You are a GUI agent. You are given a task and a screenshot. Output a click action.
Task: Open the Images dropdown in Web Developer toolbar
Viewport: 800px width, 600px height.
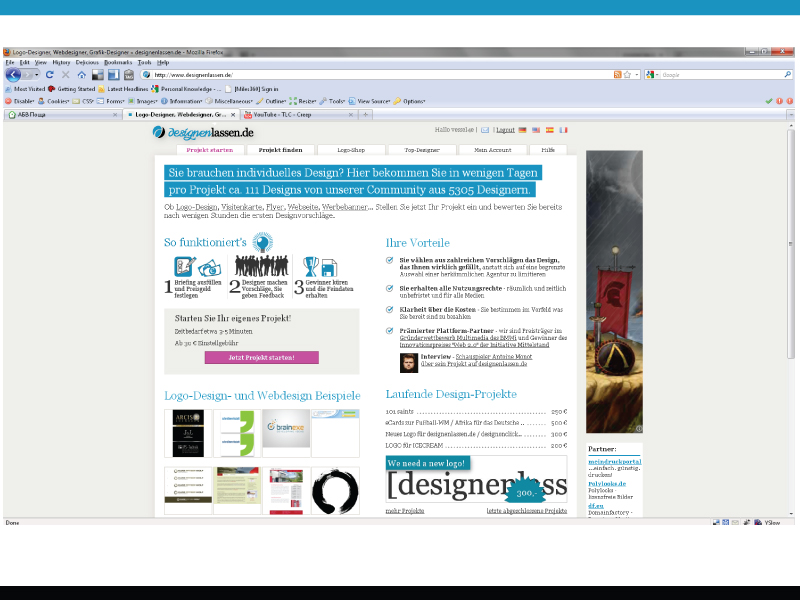coord(143,101)
